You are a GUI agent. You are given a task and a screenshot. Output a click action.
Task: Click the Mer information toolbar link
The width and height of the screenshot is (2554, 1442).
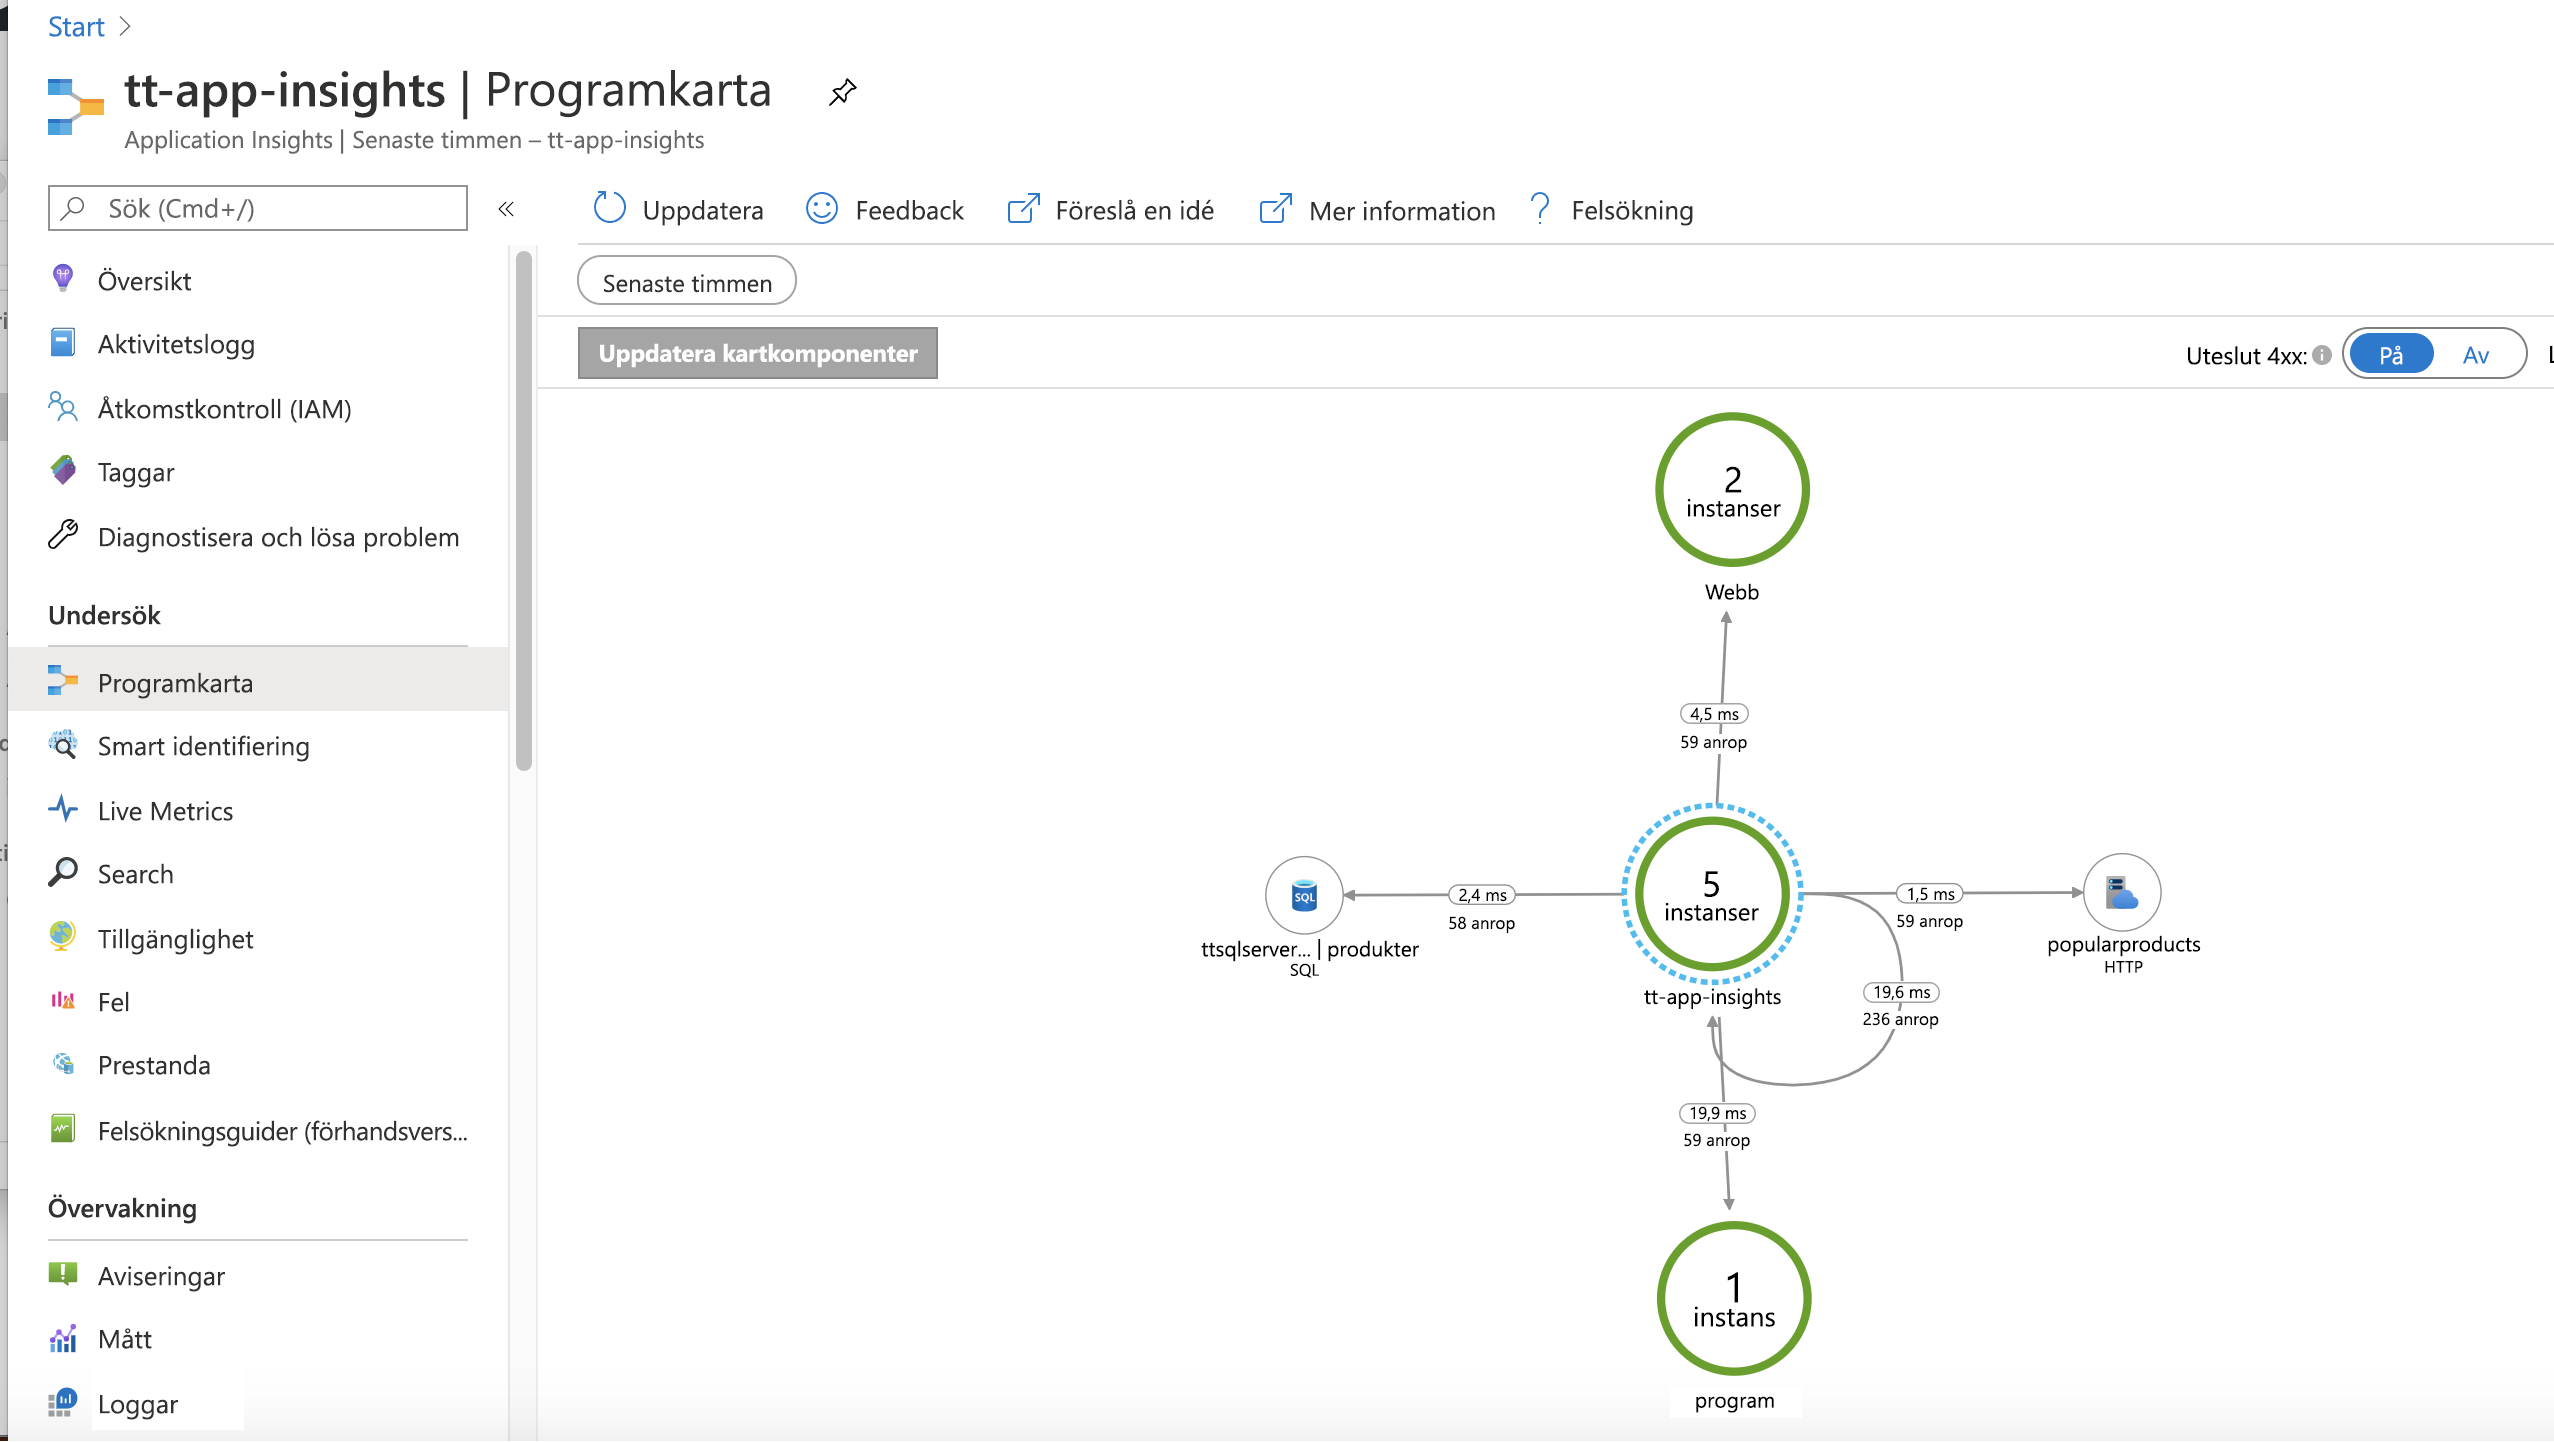coord(1402,211)
